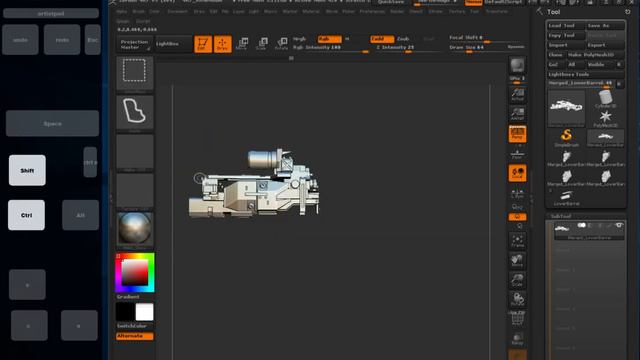Click the Menus toggle button

coord(473,2)
